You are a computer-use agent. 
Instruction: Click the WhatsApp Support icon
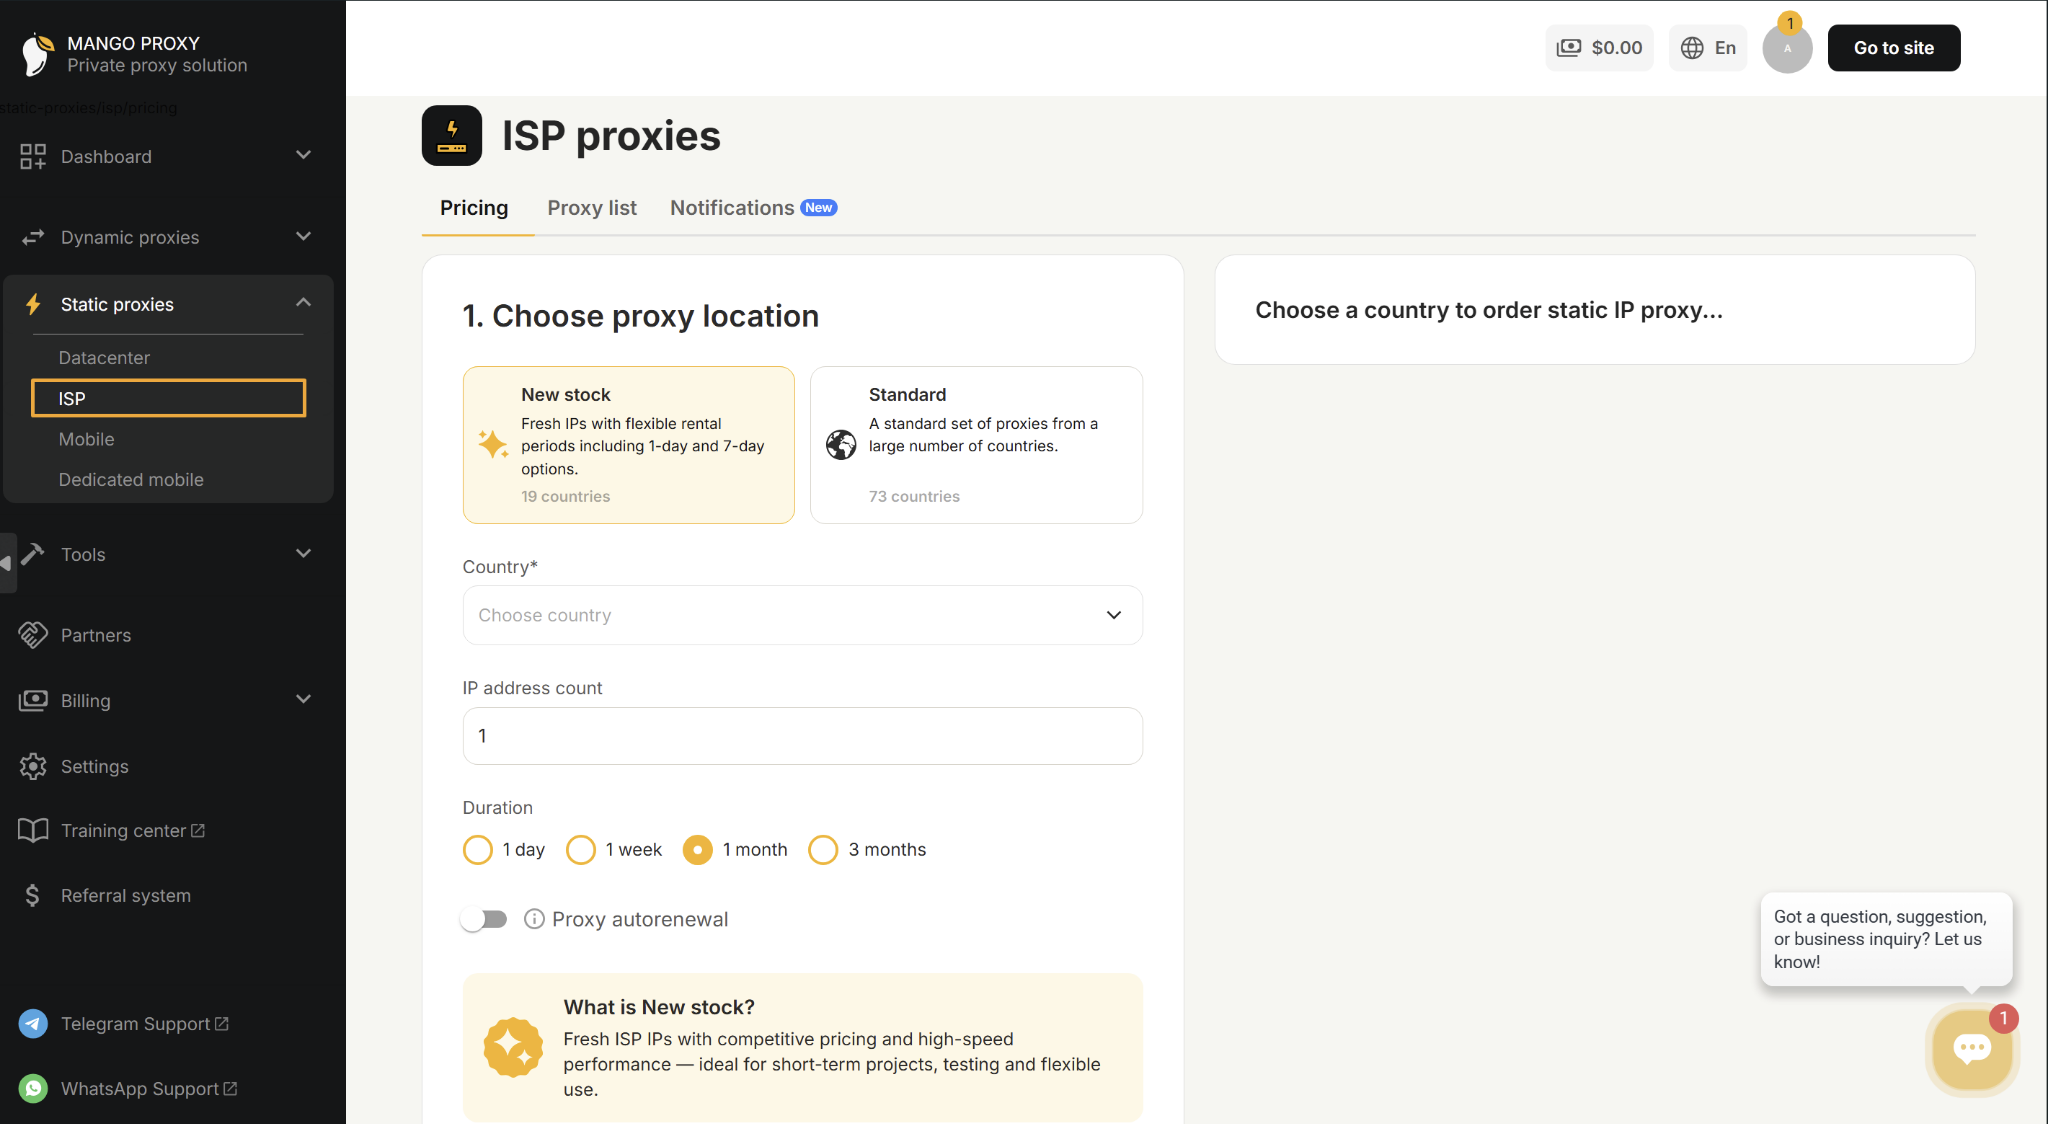[33, 1089]
